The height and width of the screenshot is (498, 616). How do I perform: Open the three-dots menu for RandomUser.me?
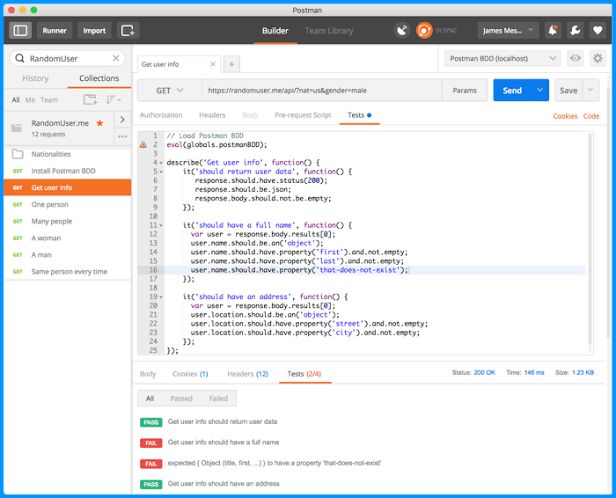tap(122, 138)
